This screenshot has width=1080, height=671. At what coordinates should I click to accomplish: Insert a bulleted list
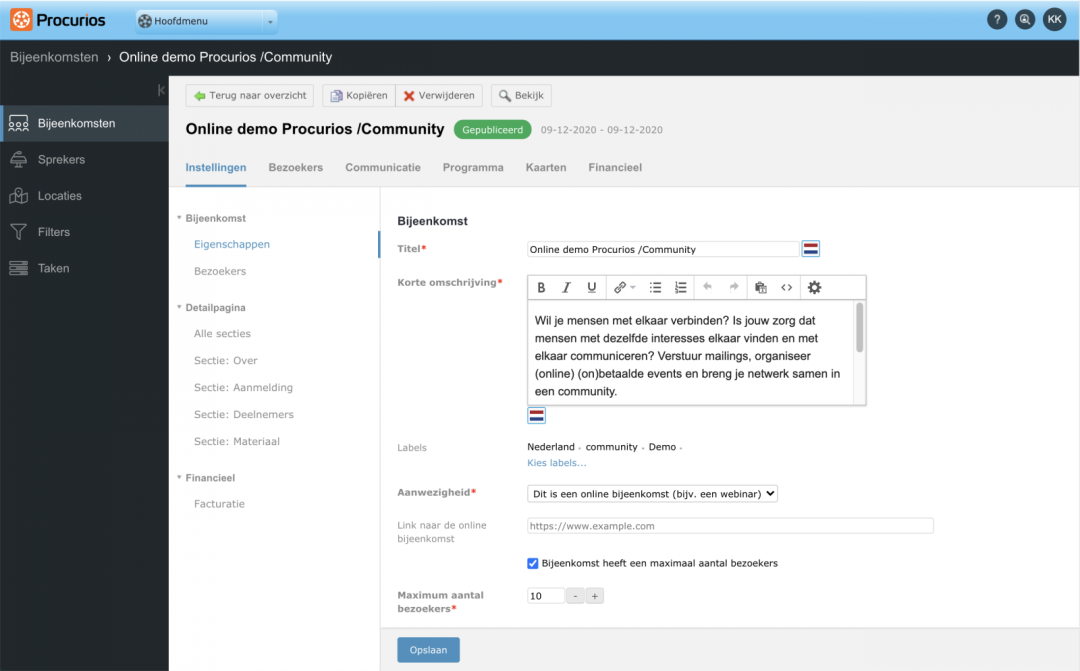[x=655, y=287]
